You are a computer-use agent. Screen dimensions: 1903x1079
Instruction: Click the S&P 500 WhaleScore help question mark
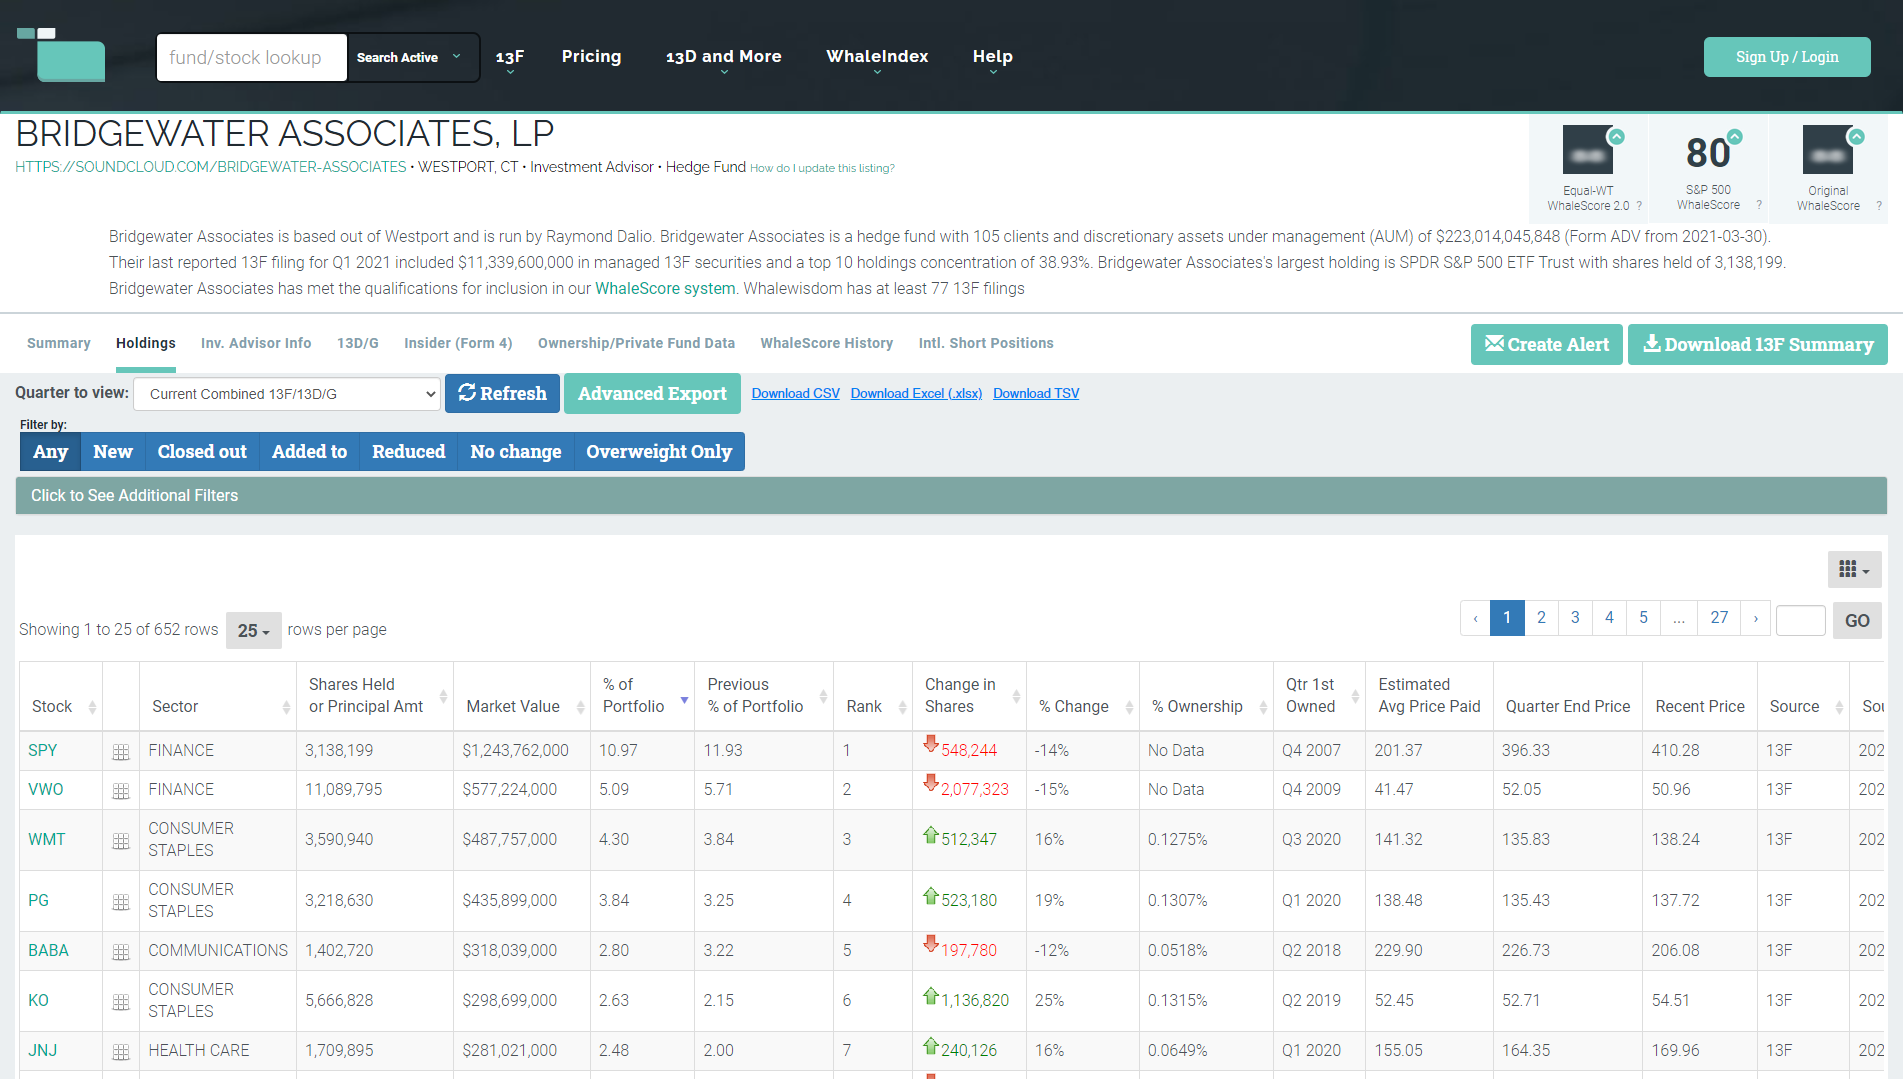point(1759,205)
